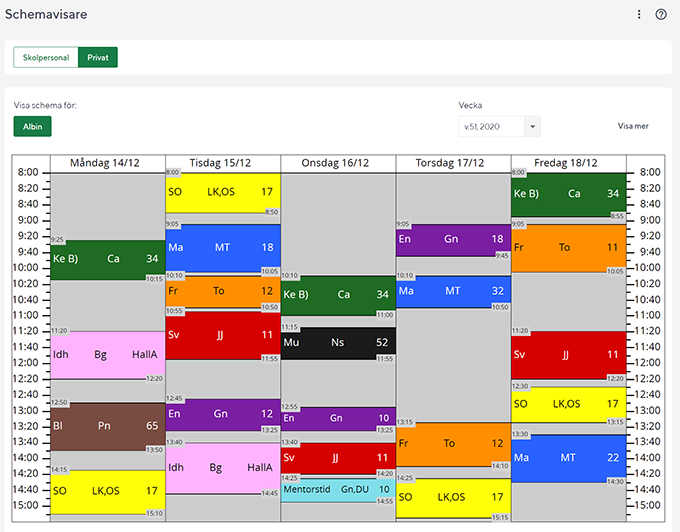Click the Onsdag 16/12 day header
The width and height of the screenshot is (680, 532).
click(338, 163)
